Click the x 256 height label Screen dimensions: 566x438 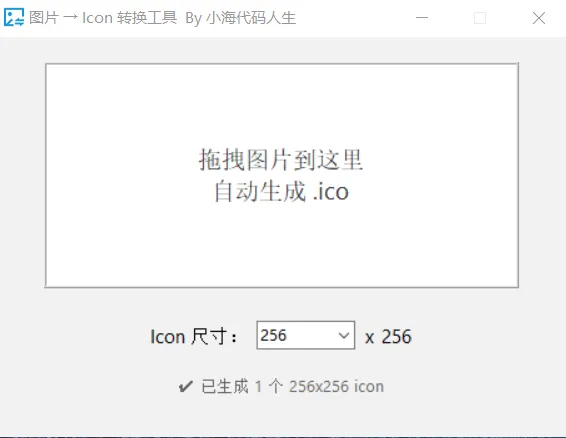[388, 337]
